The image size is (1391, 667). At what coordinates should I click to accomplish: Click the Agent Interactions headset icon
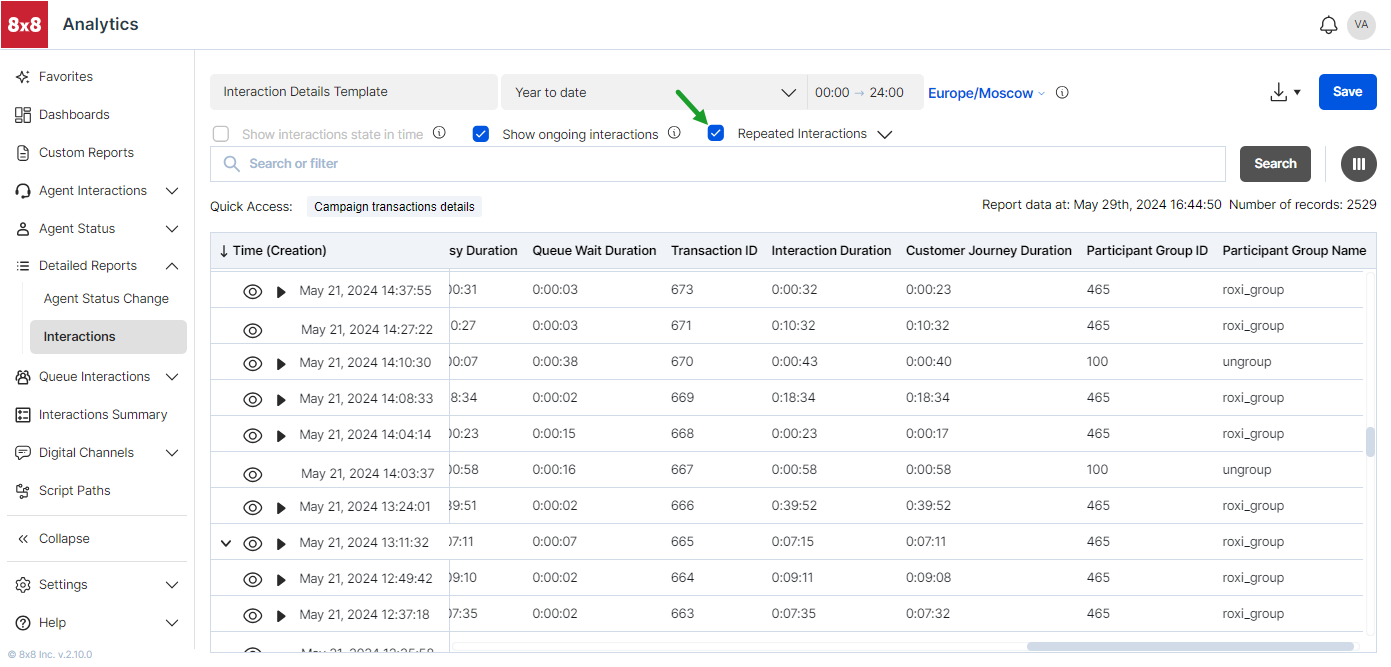(23, 191)
